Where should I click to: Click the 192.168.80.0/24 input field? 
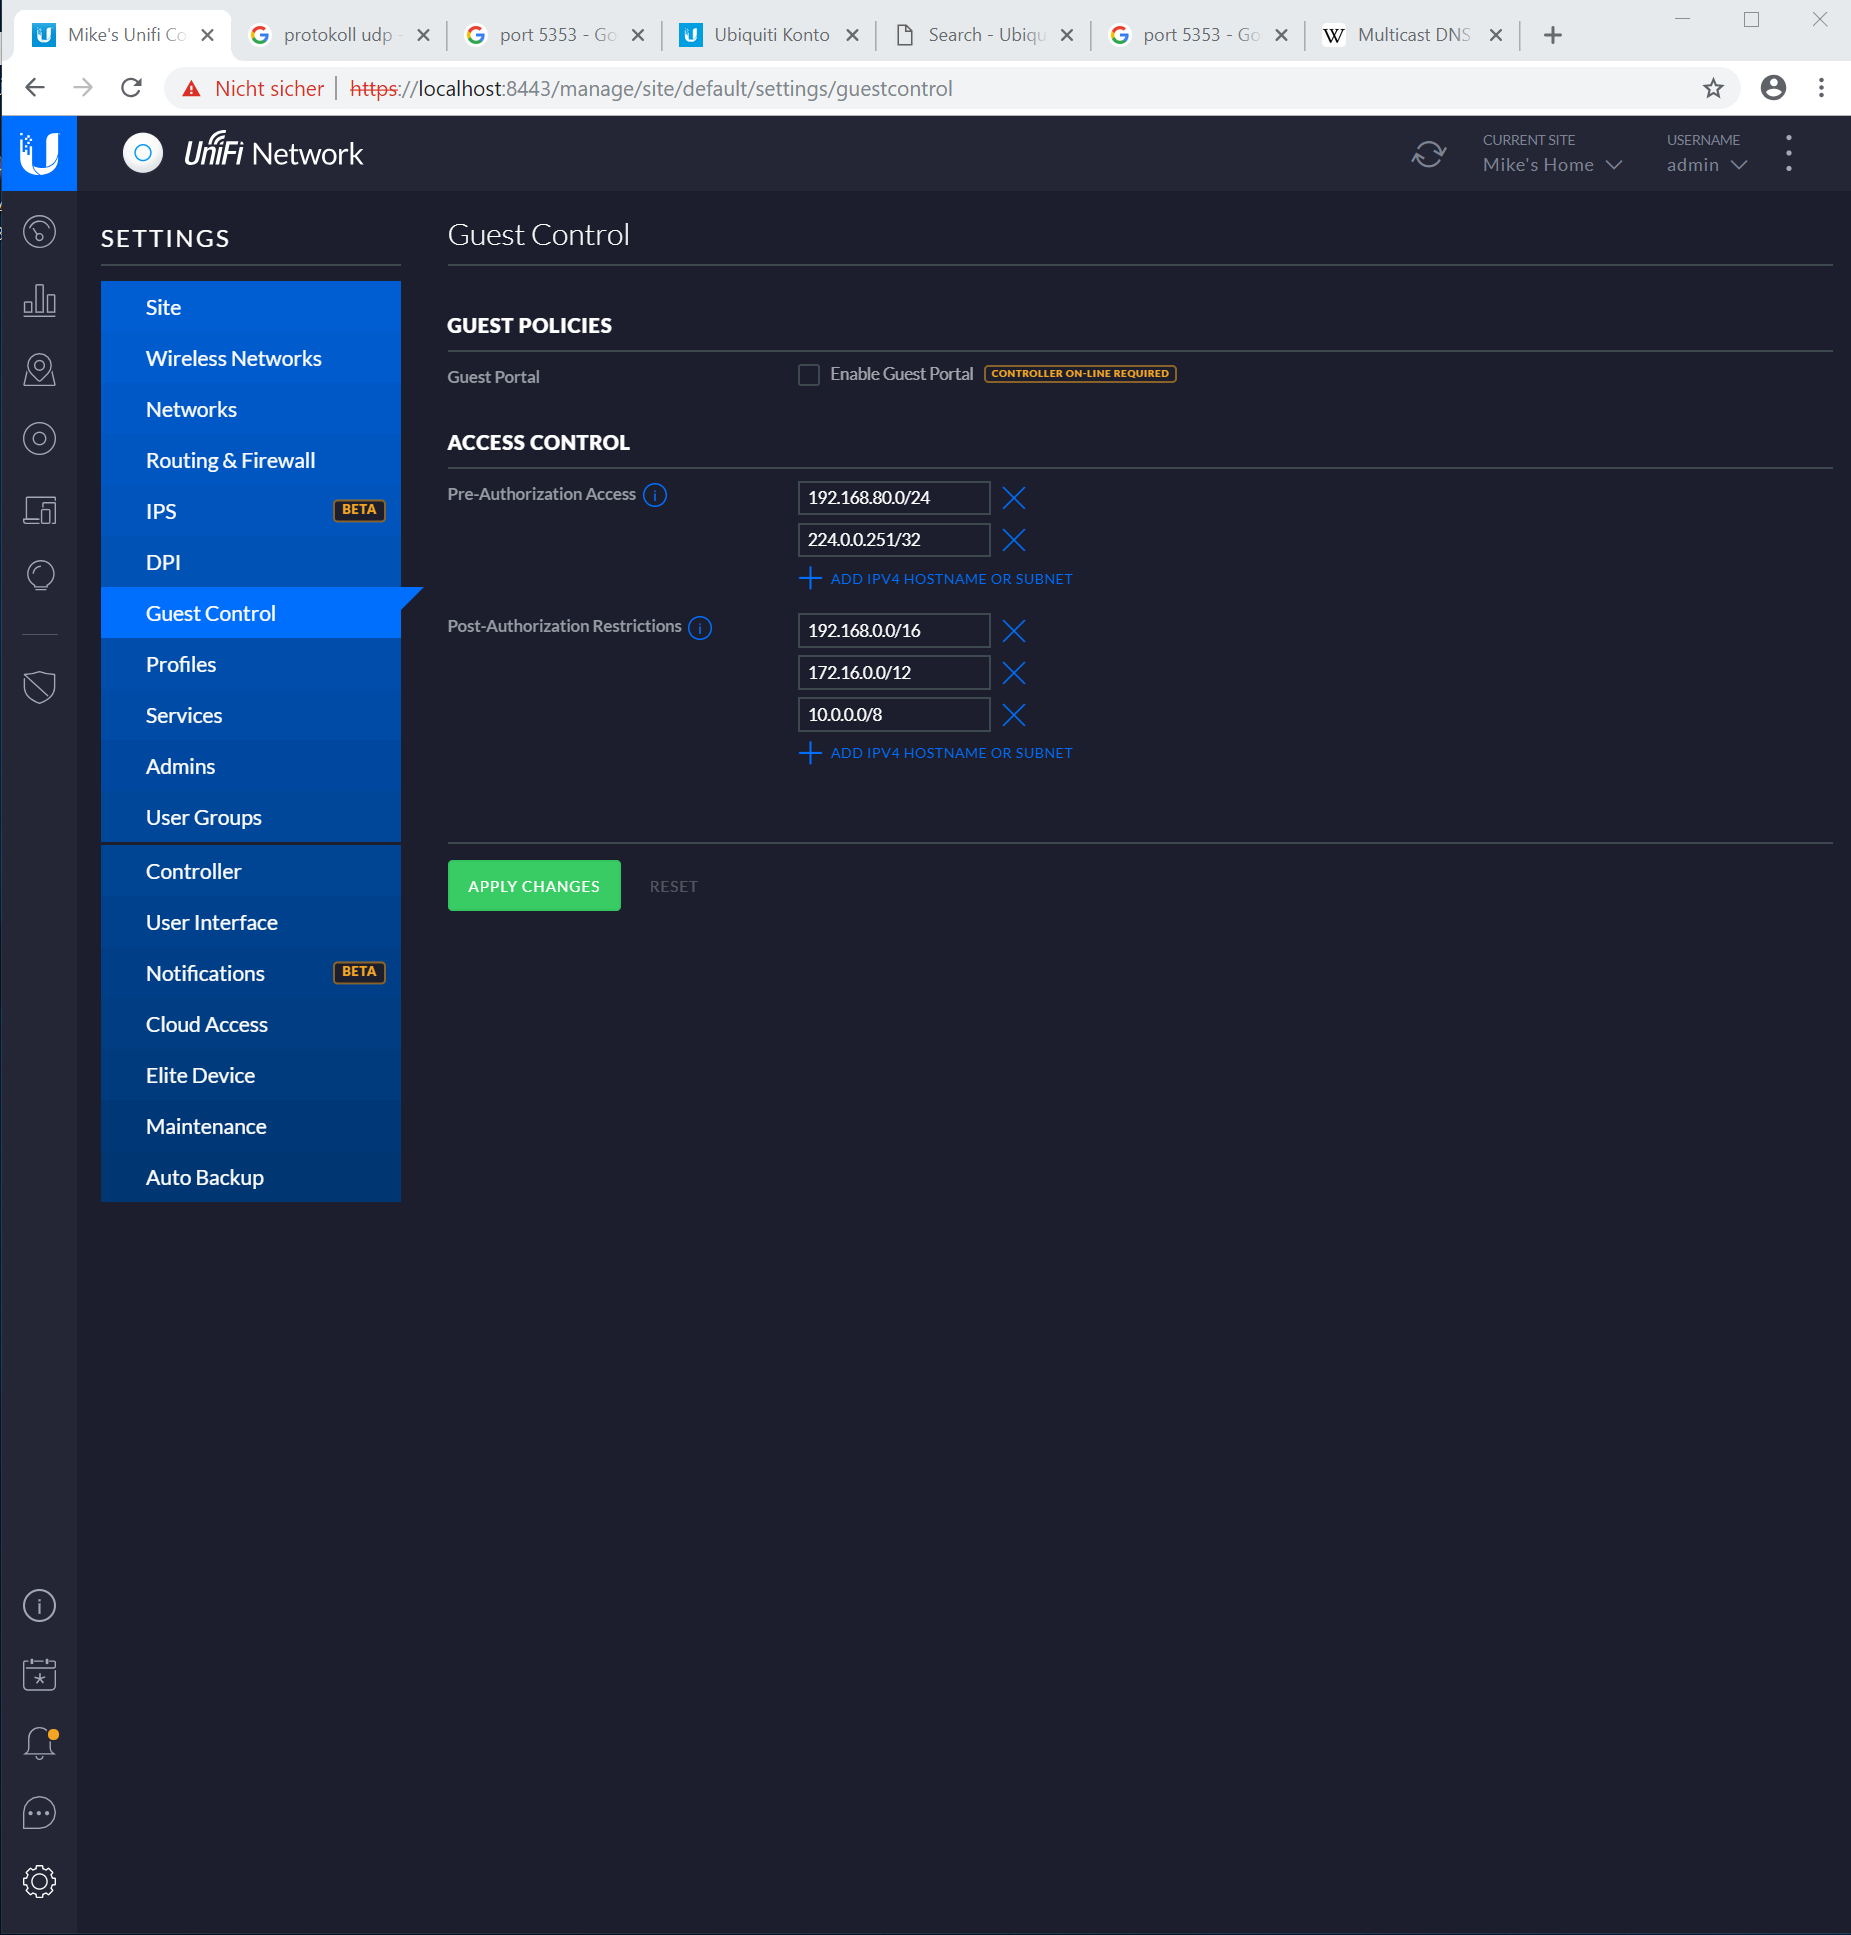click(893, 498)
